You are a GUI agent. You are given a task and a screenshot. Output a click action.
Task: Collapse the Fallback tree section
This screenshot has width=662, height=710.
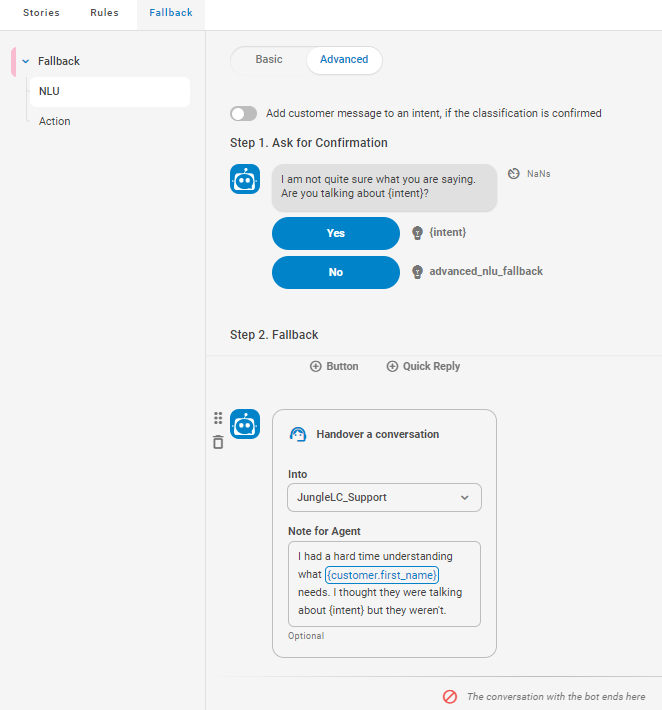26,61
